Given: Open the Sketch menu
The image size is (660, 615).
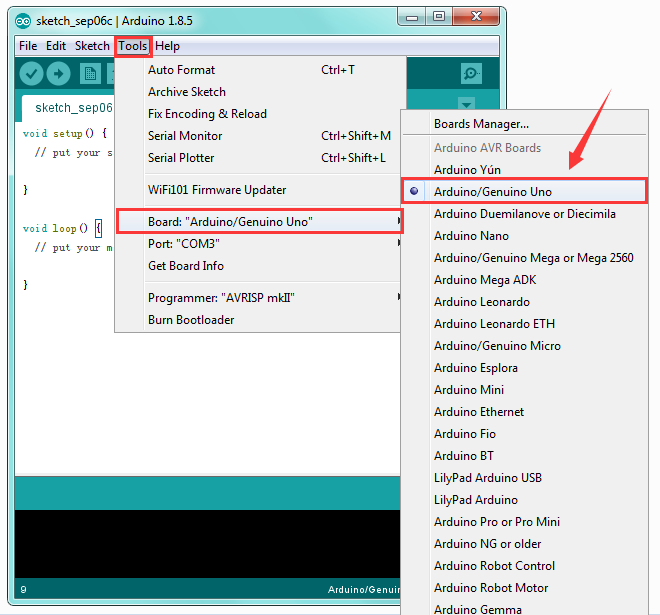Looking at the screenshot, I should pyautogui.click(x=92, y=46).
